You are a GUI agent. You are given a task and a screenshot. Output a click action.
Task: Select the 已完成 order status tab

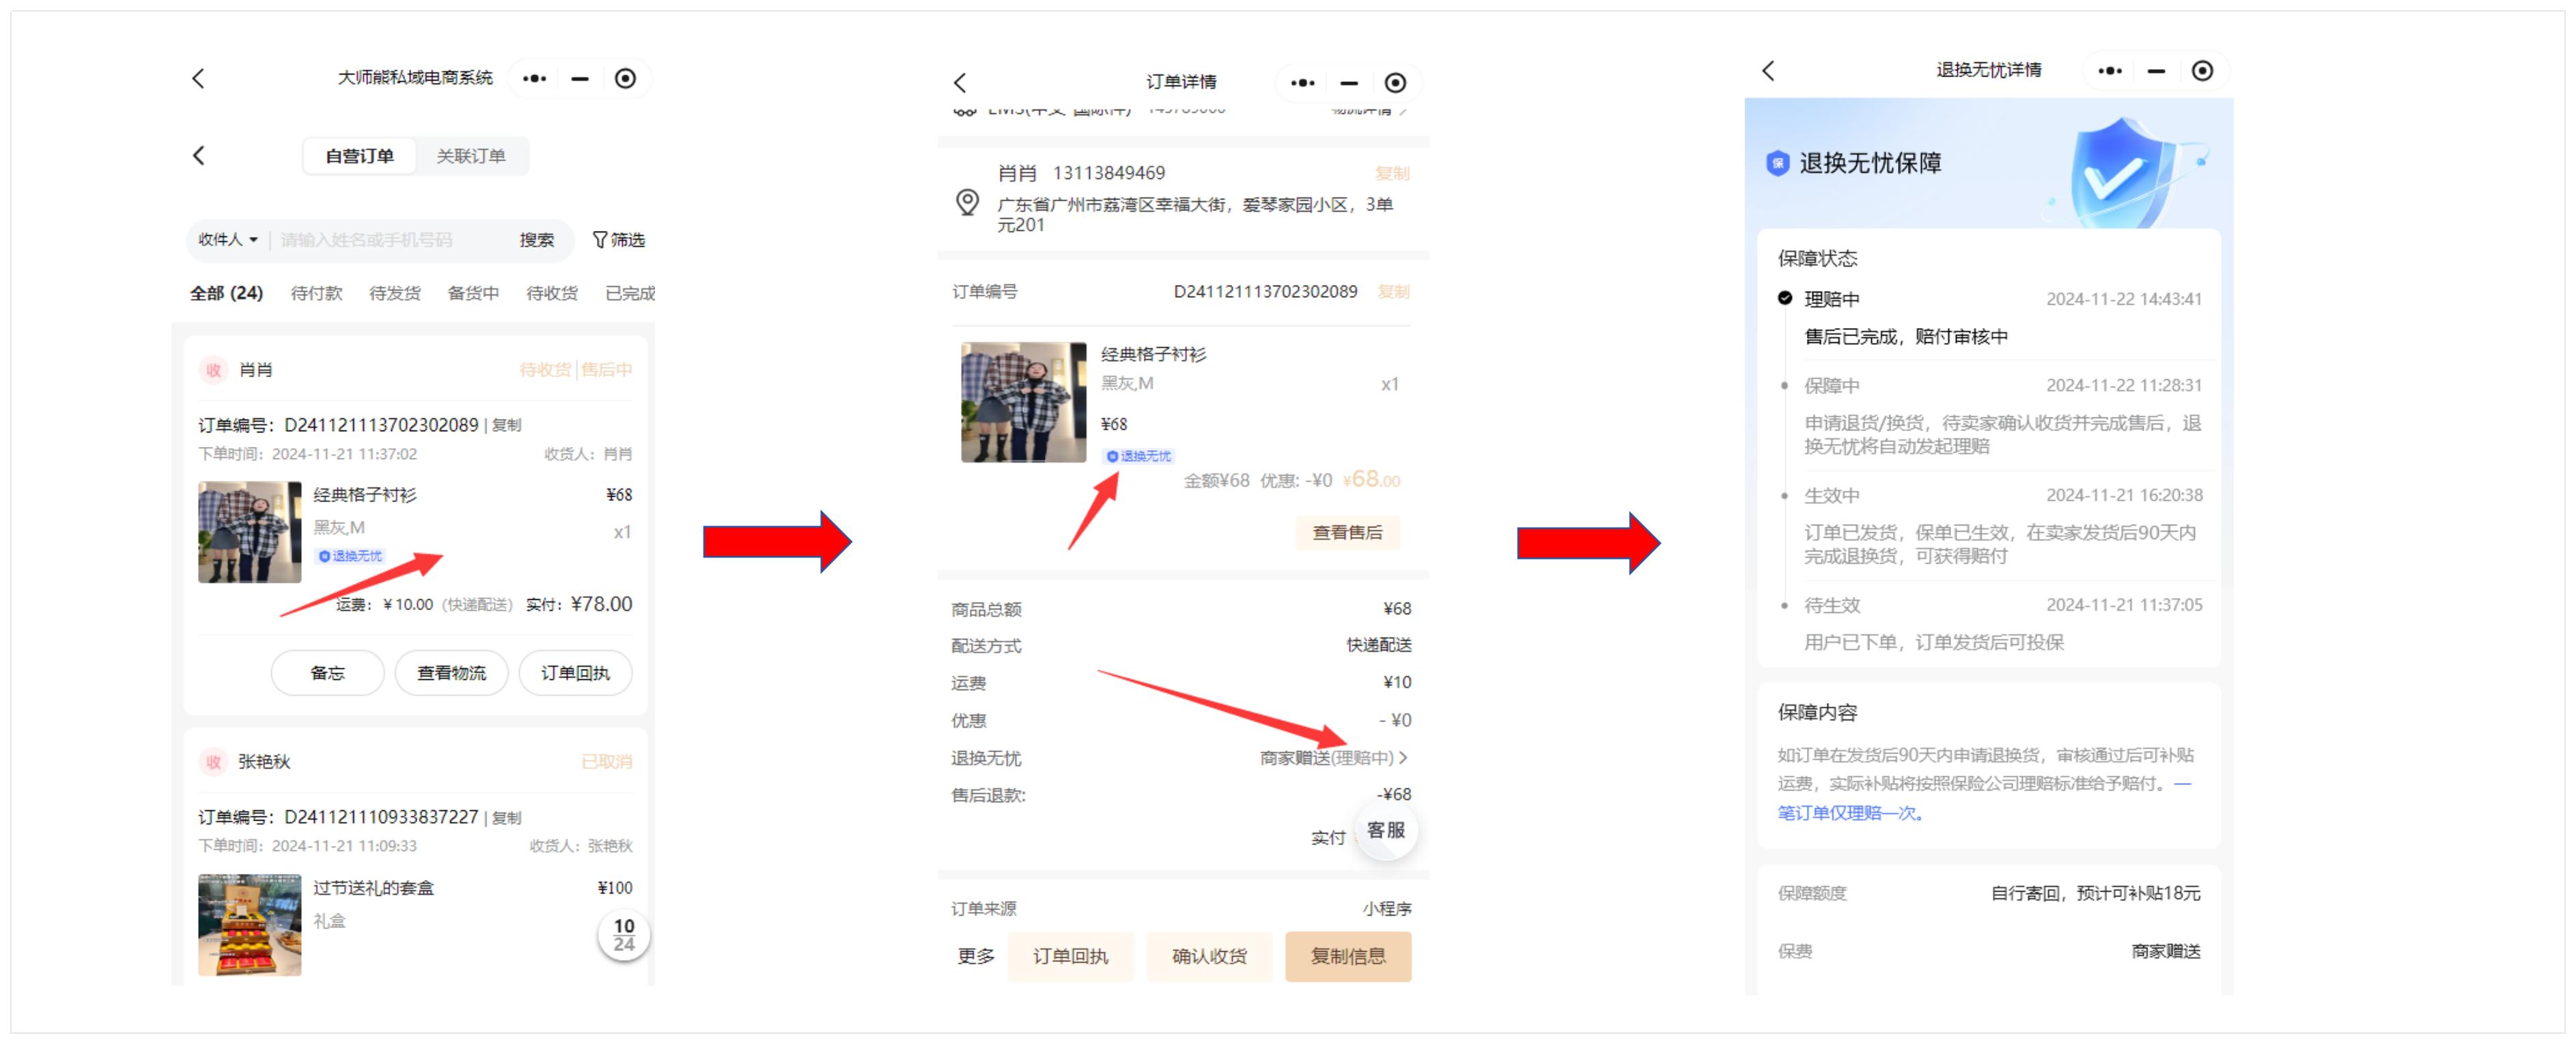point(629,294)
